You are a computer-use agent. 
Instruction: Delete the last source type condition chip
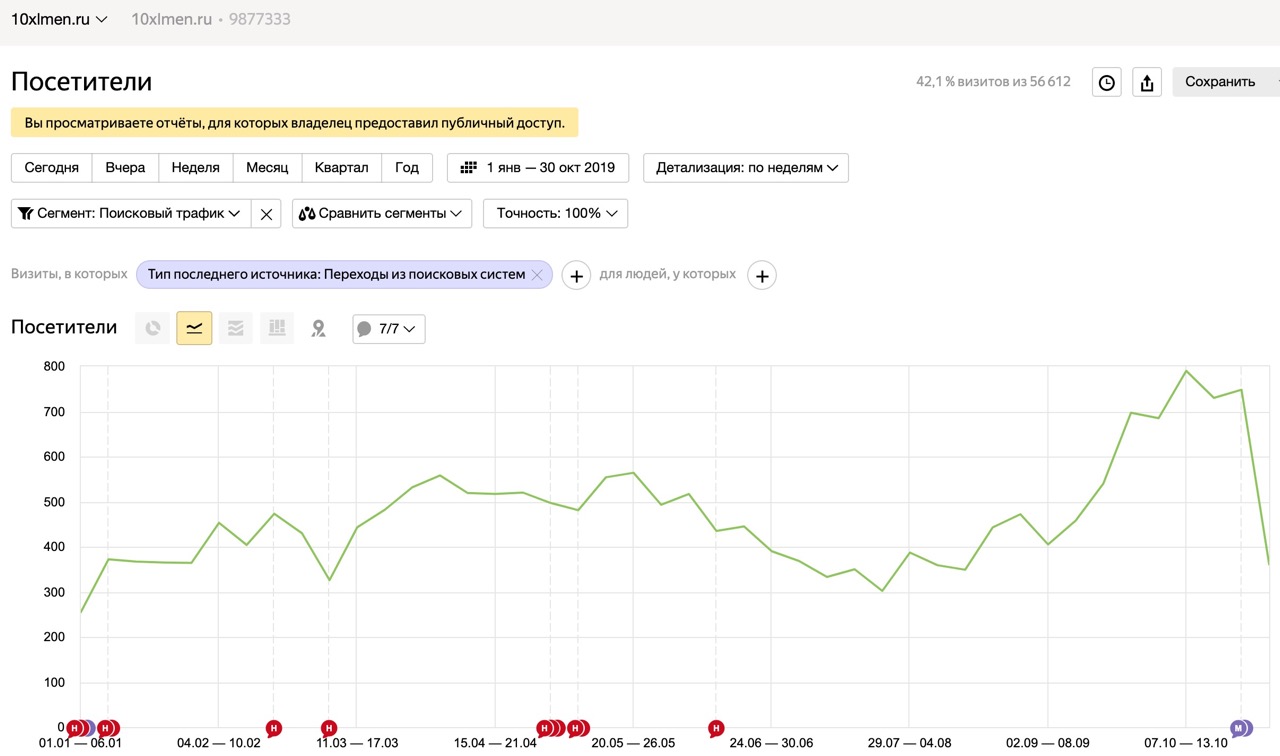click(x=537, y=275)
